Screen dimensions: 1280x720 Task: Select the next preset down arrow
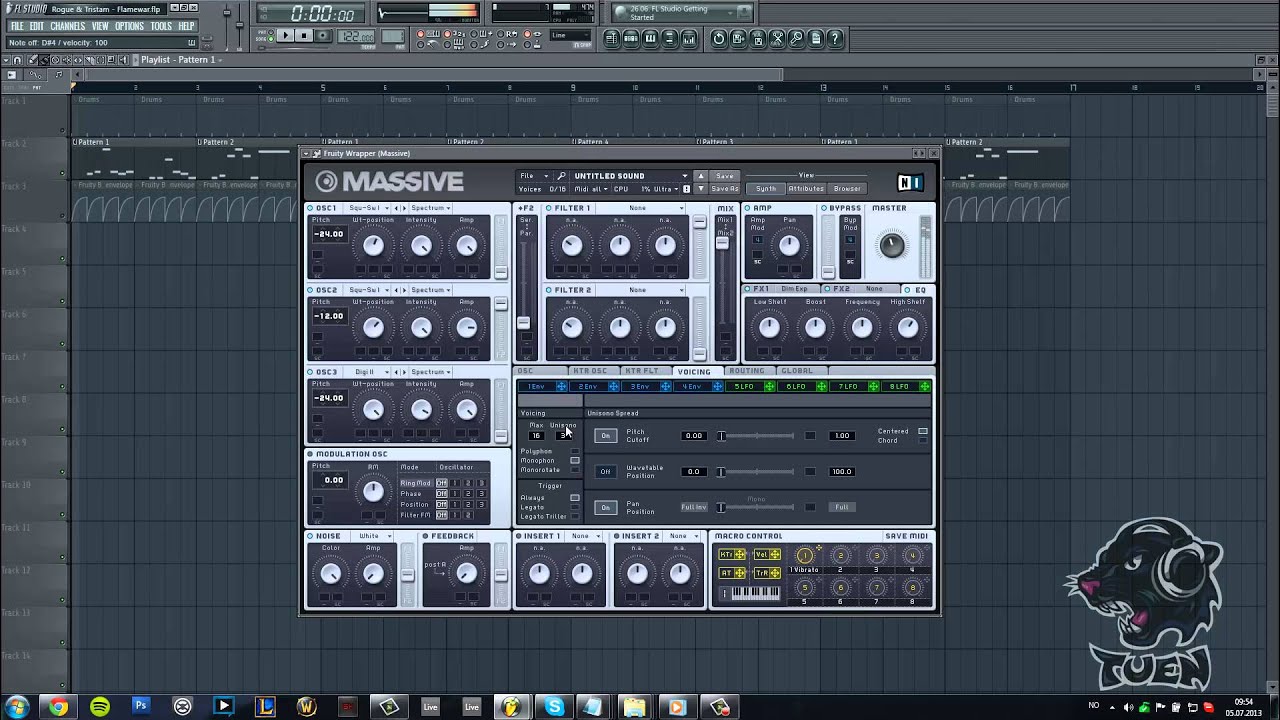pos(700,189)
